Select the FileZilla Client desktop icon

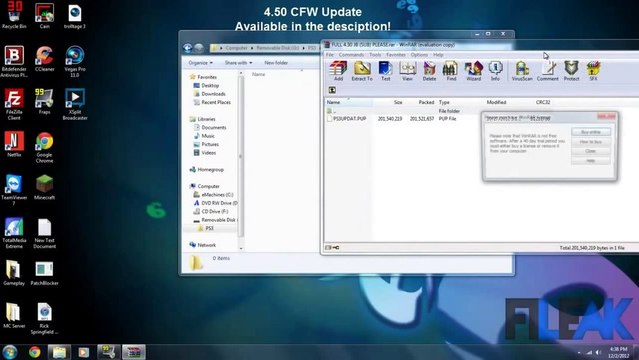(14, 104)
